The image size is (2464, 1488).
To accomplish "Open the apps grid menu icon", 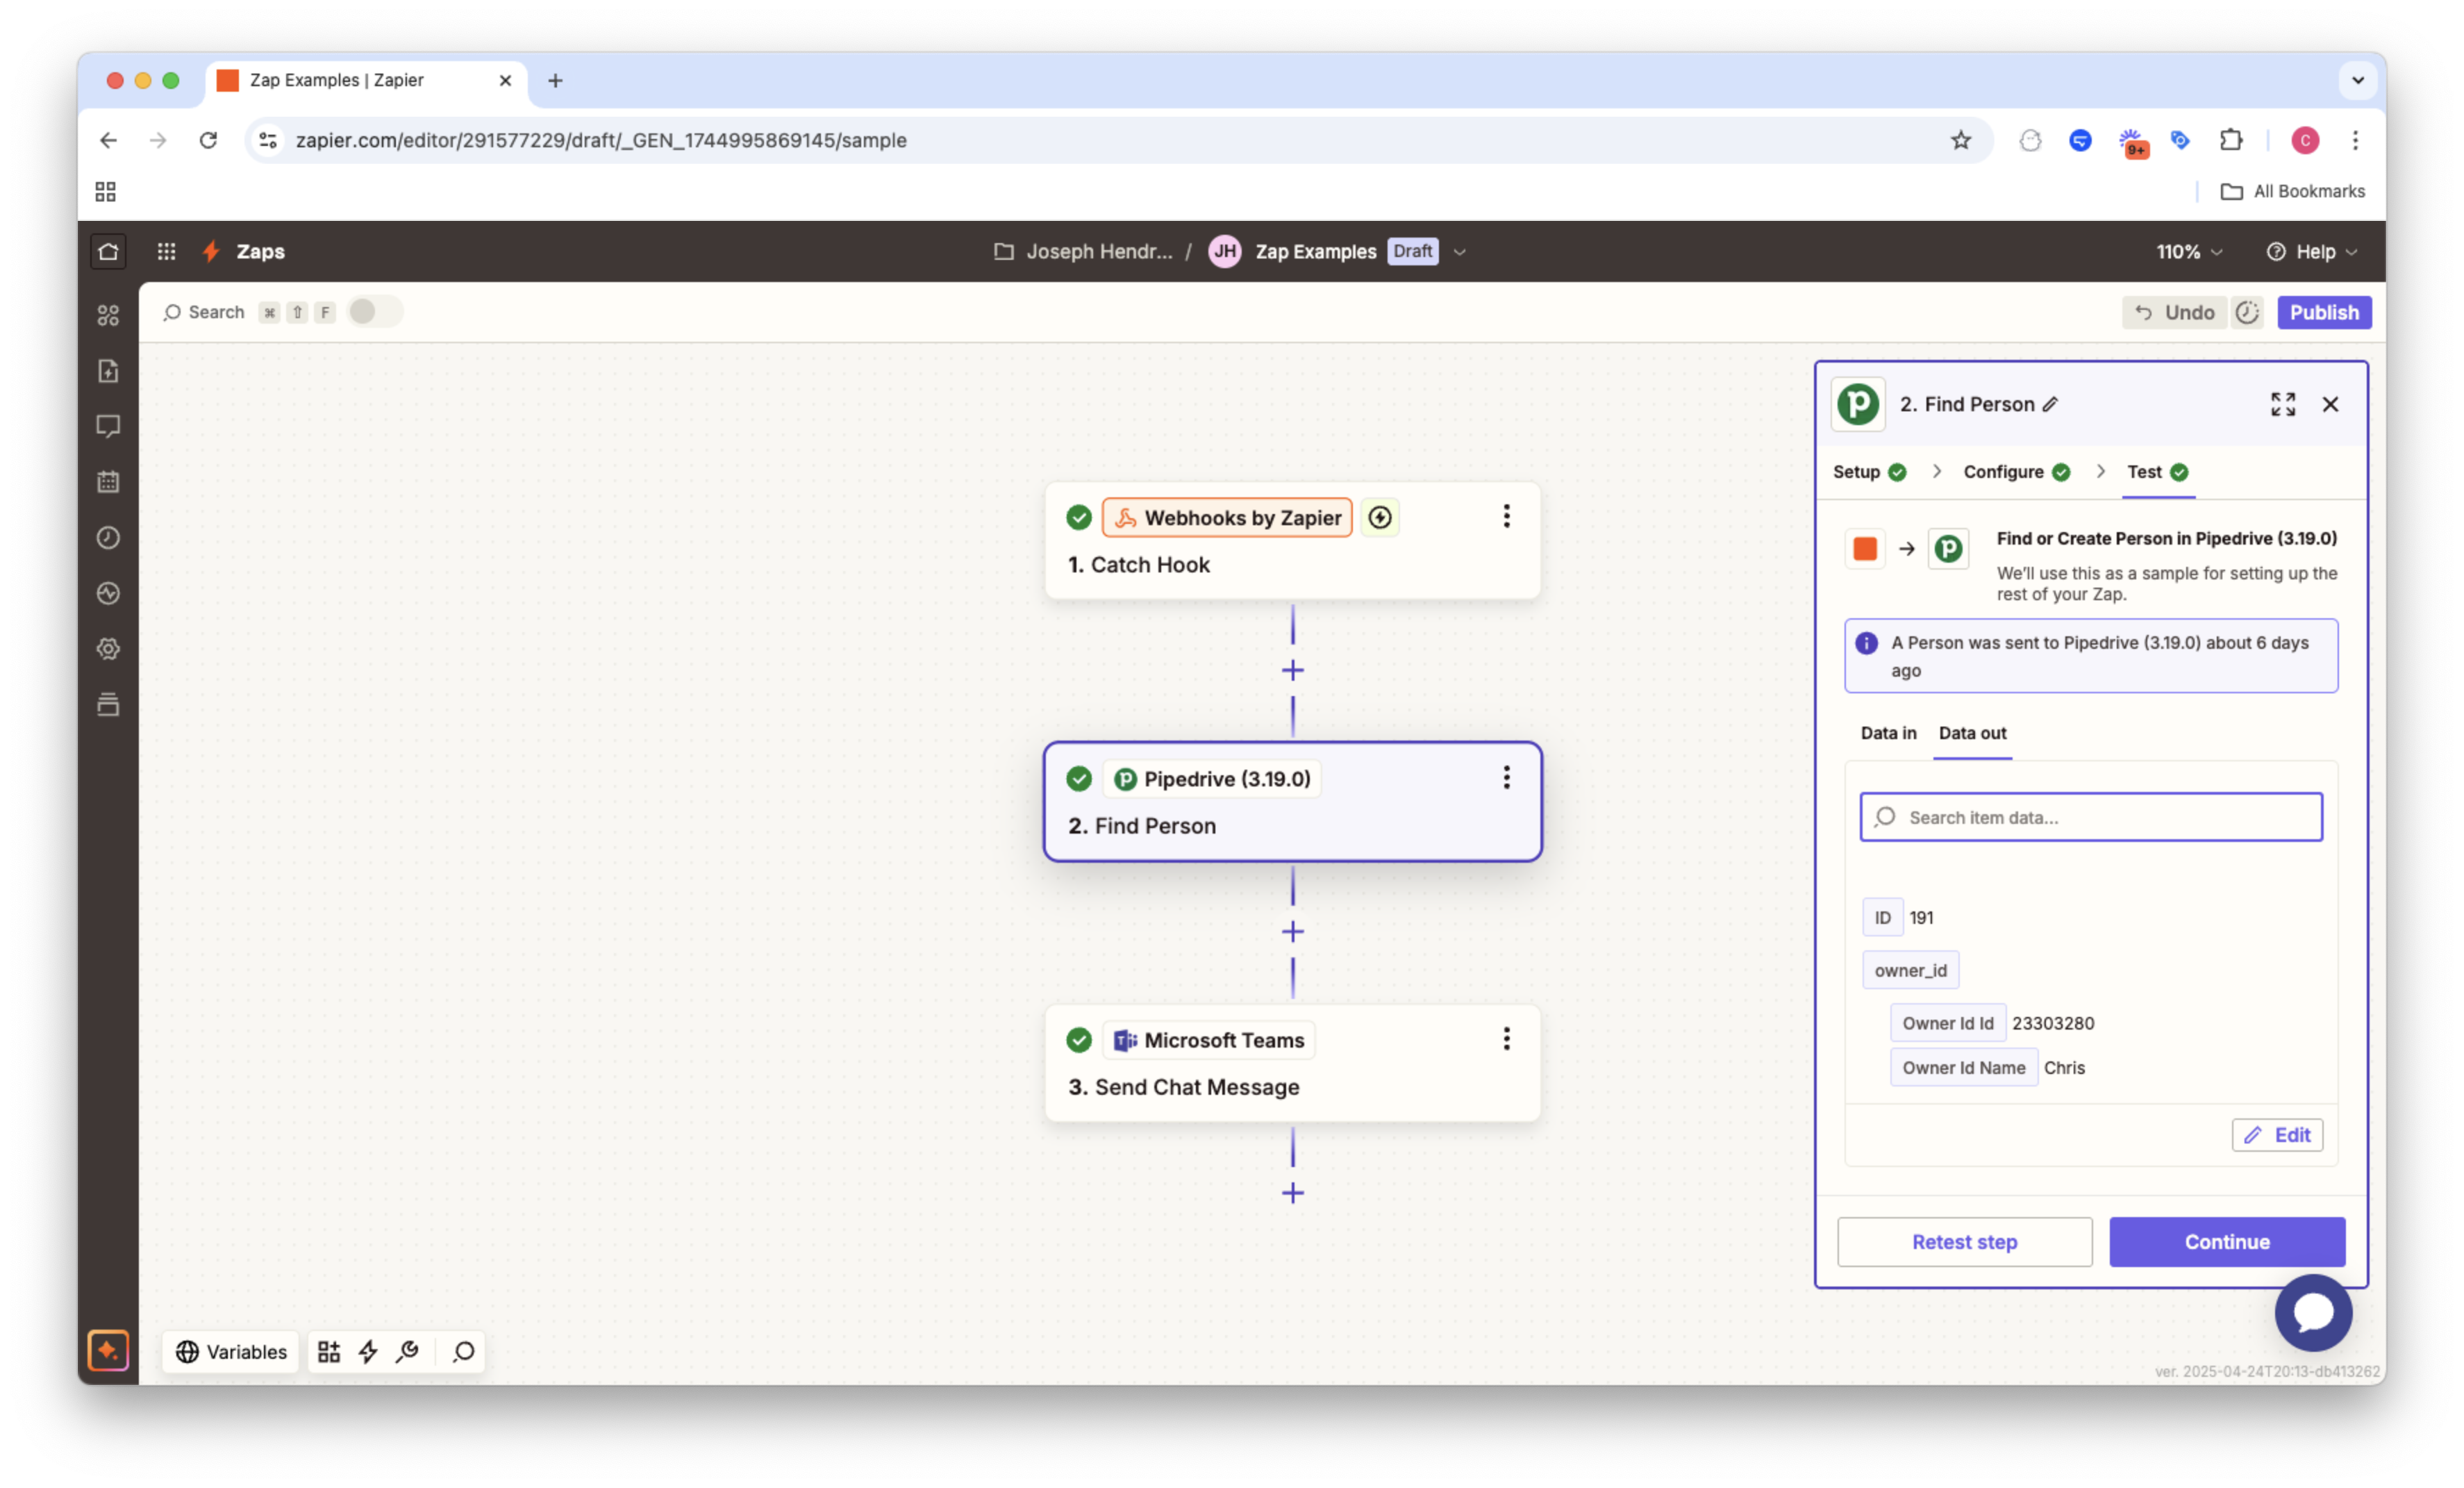I will tap(166, 251).
